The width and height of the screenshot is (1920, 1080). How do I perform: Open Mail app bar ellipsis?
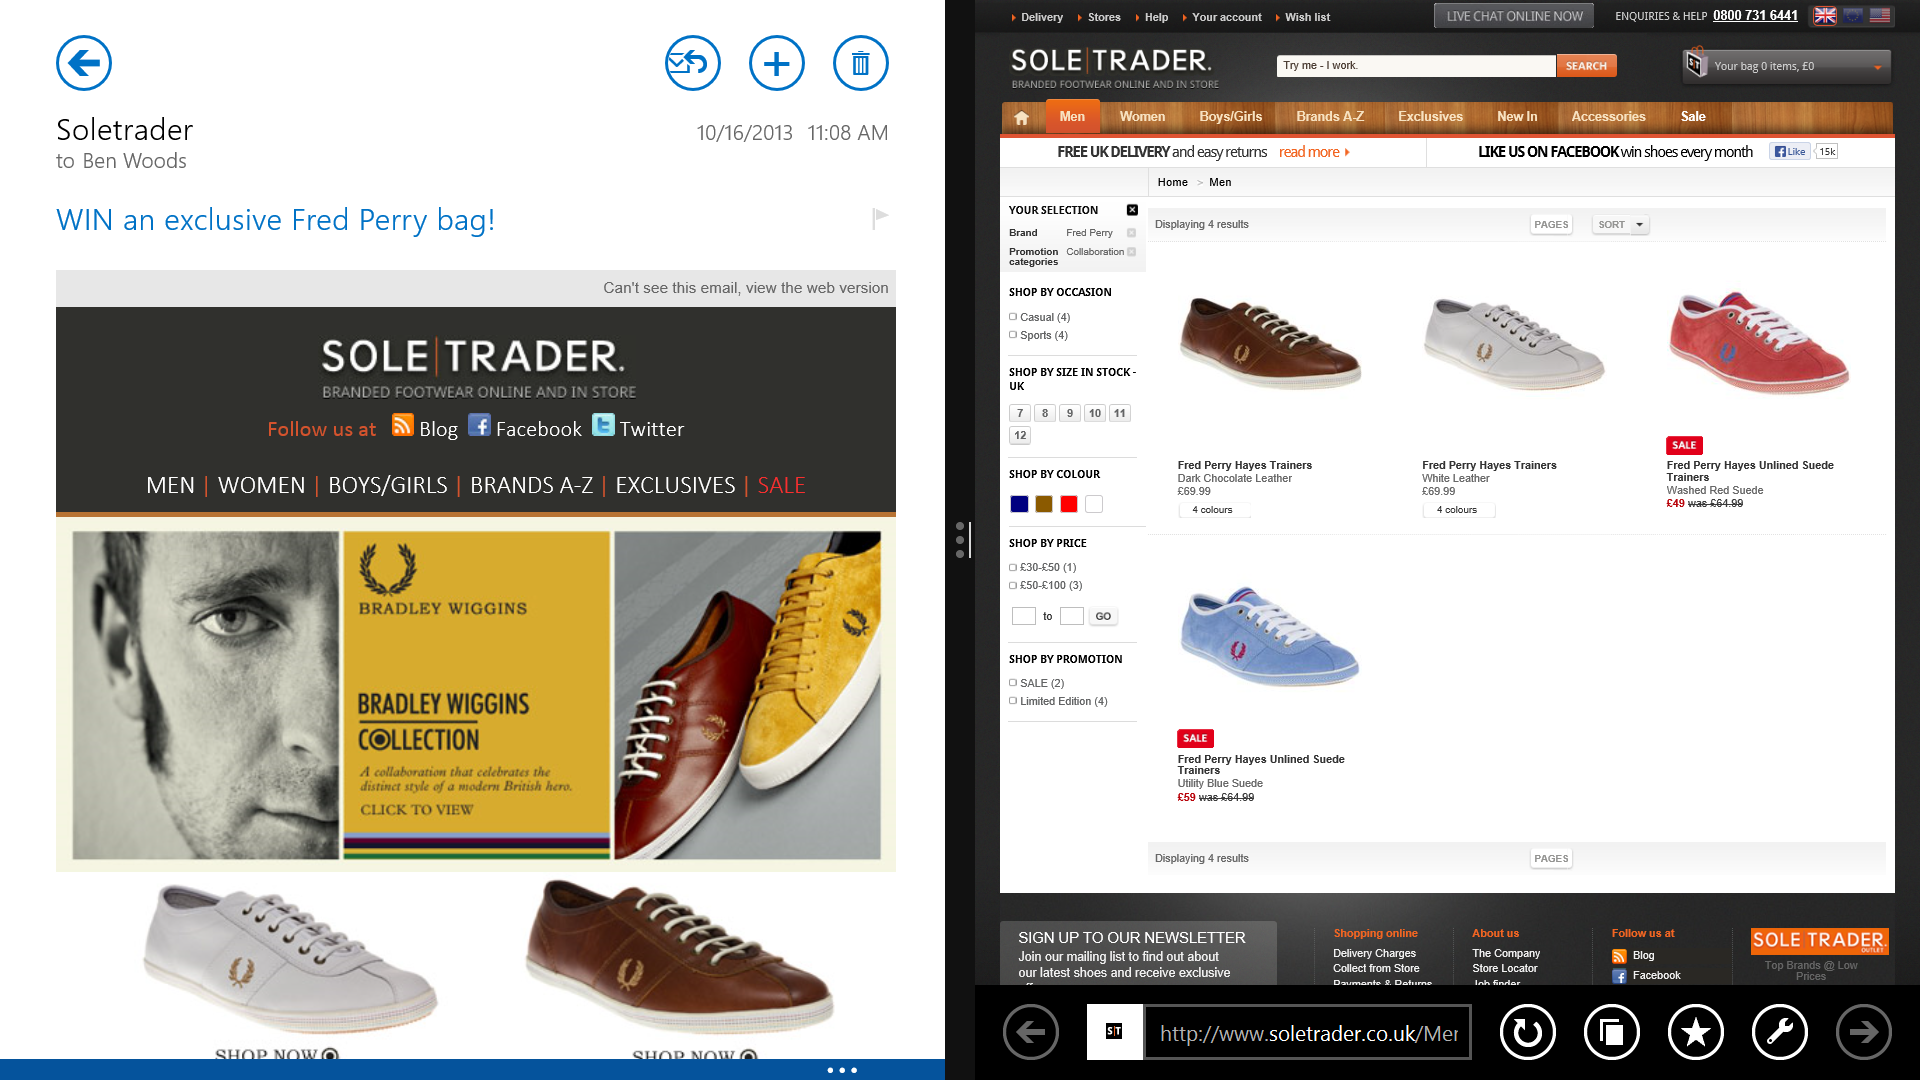click(842, 1070)
